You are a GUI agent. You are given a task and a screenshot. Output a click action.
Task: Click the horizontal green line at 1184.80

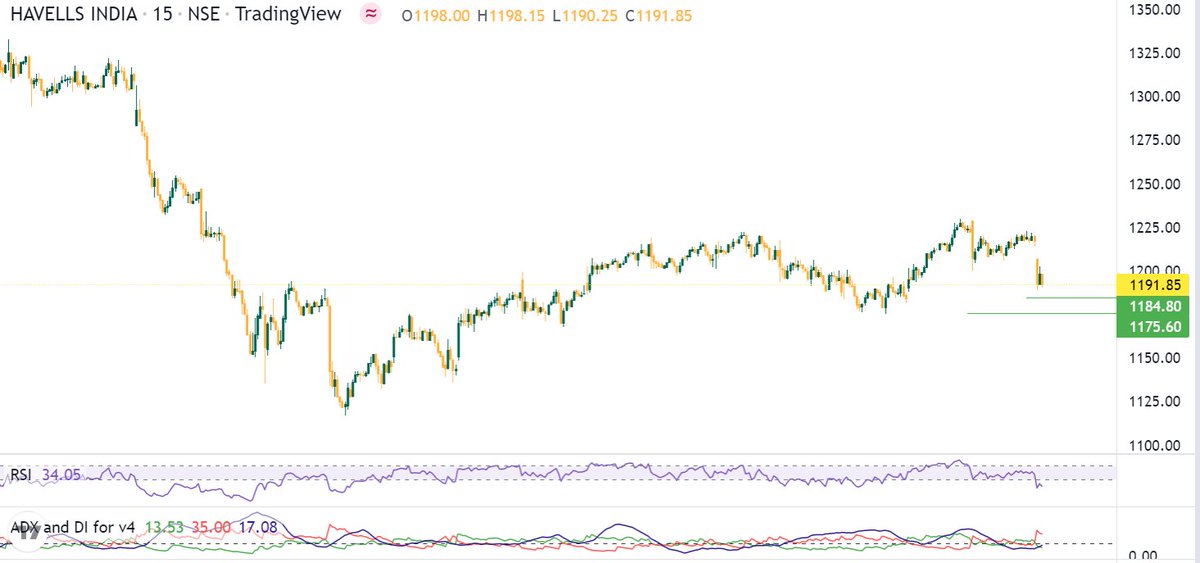tap(1072, 298)
